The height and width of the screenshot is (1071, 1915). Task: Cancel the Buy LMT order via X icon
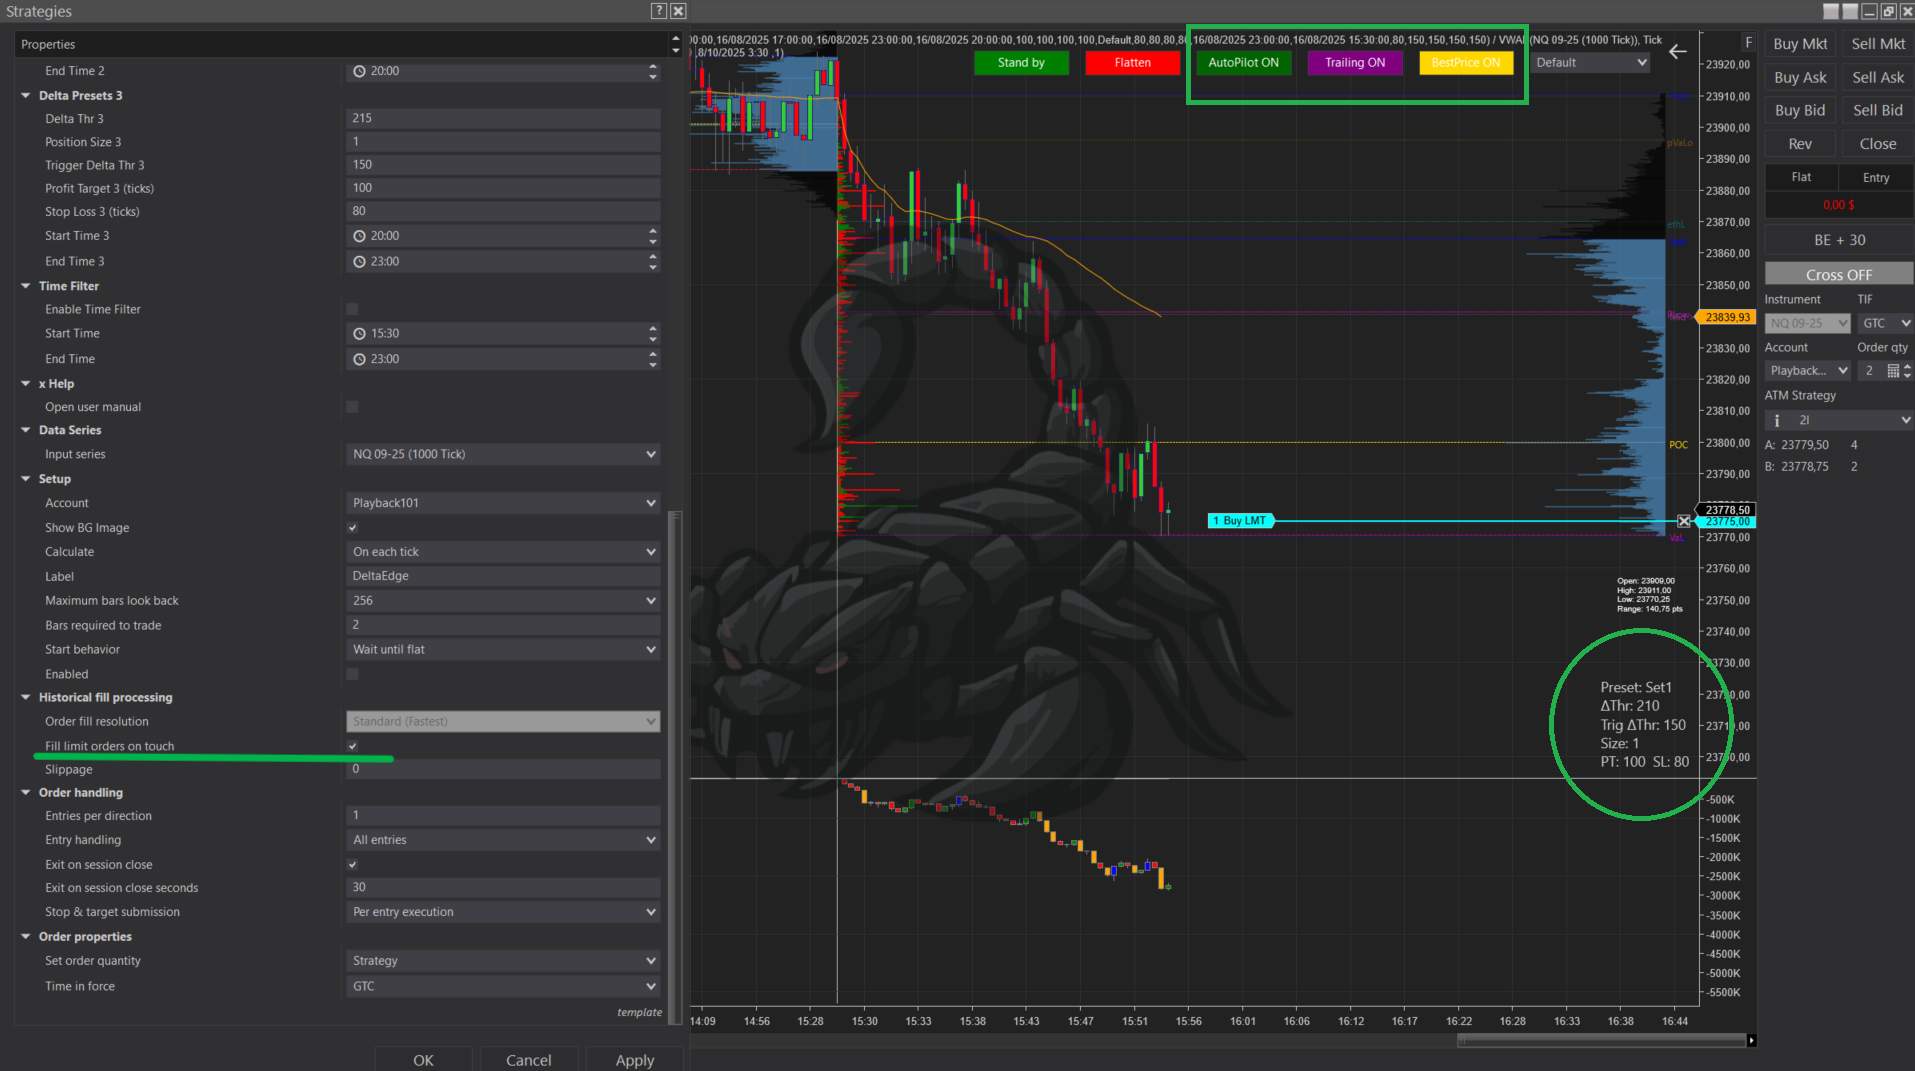1684,521
